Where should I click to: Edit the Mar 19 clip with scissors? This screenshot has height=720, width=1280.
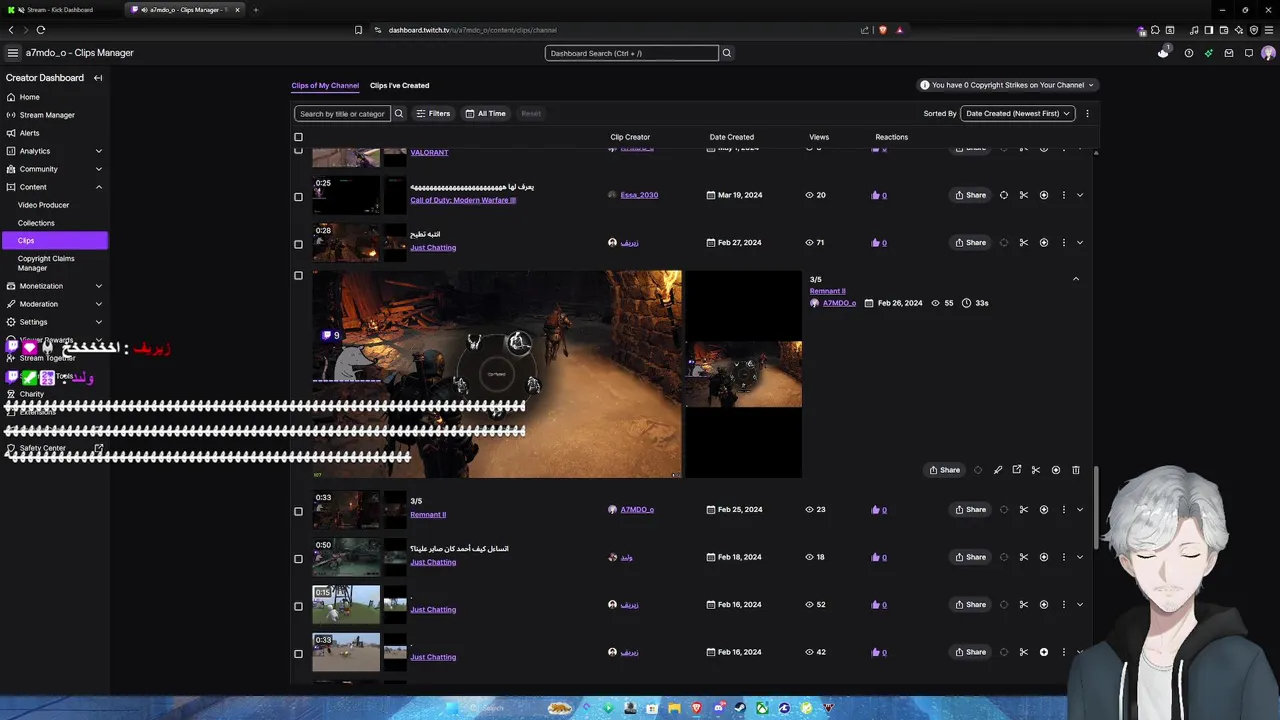1024,195
